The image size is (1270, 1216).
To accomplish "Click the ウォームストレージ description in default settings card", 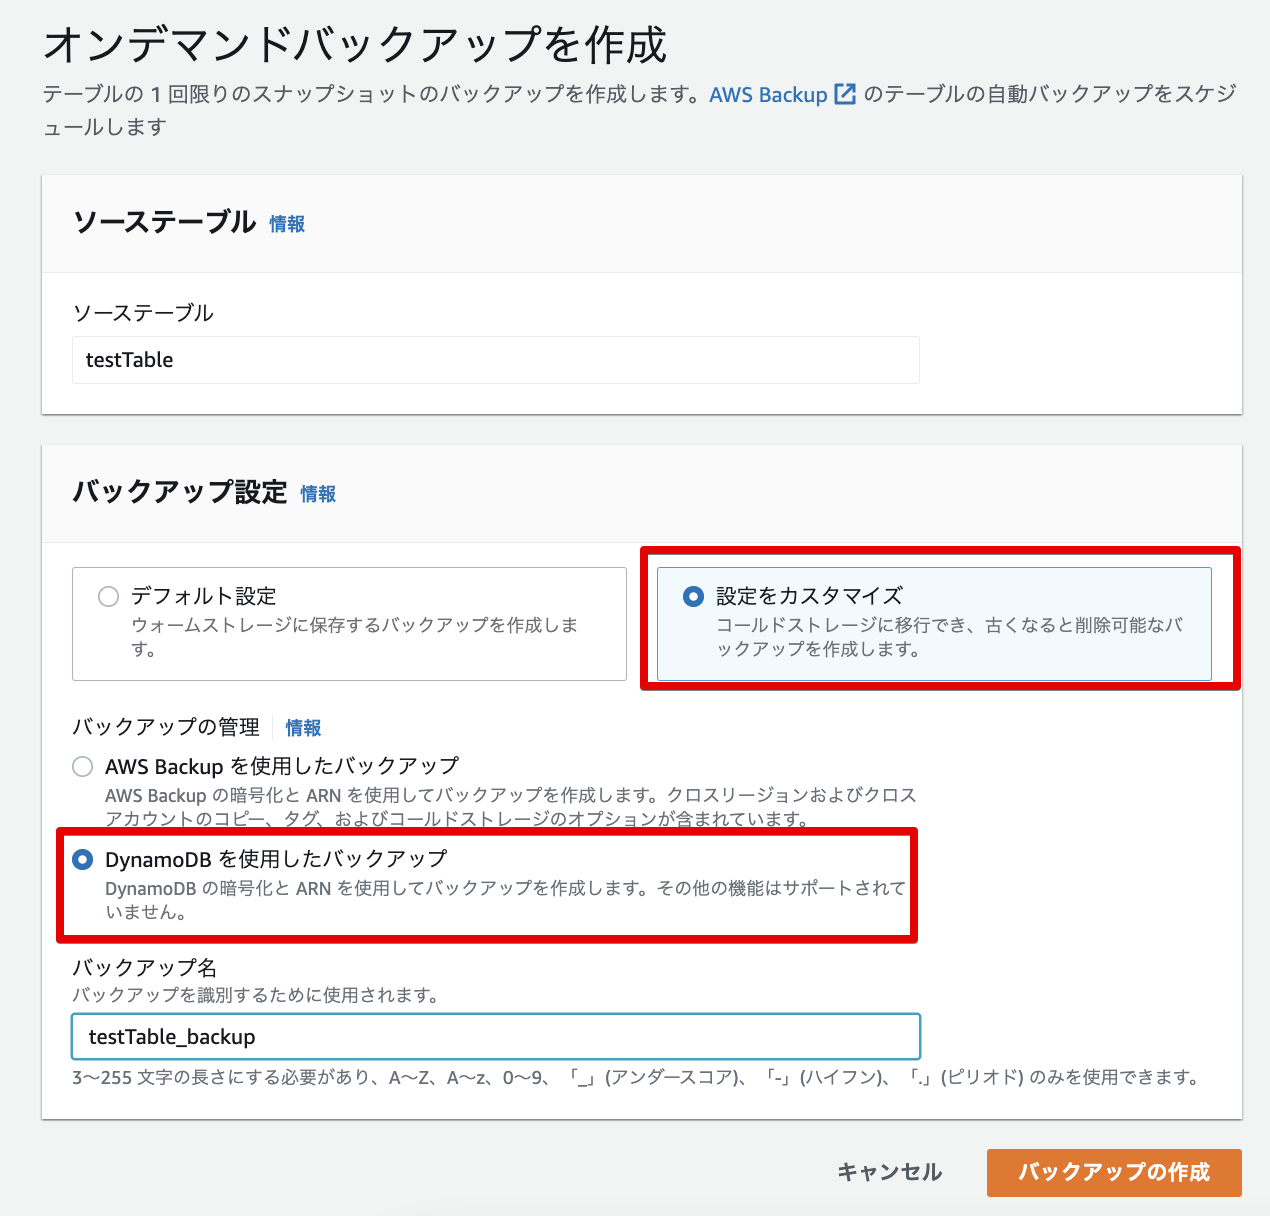I will [x=354, y=636].
